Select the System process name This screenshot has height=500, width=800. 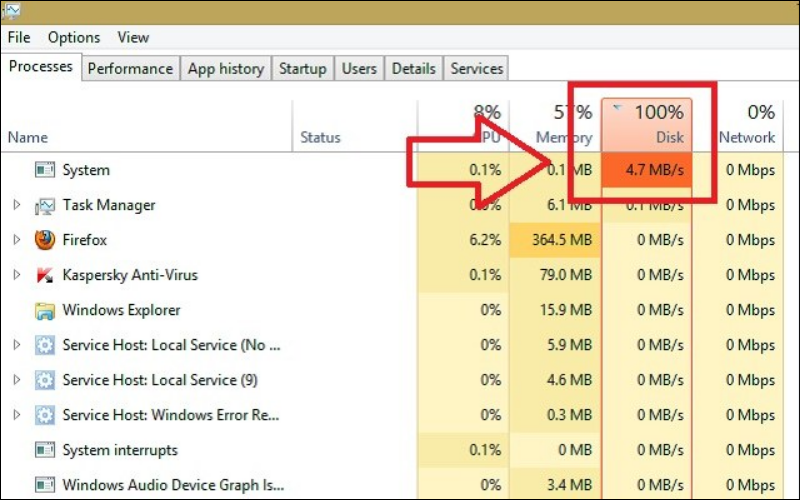coord(86,170)
